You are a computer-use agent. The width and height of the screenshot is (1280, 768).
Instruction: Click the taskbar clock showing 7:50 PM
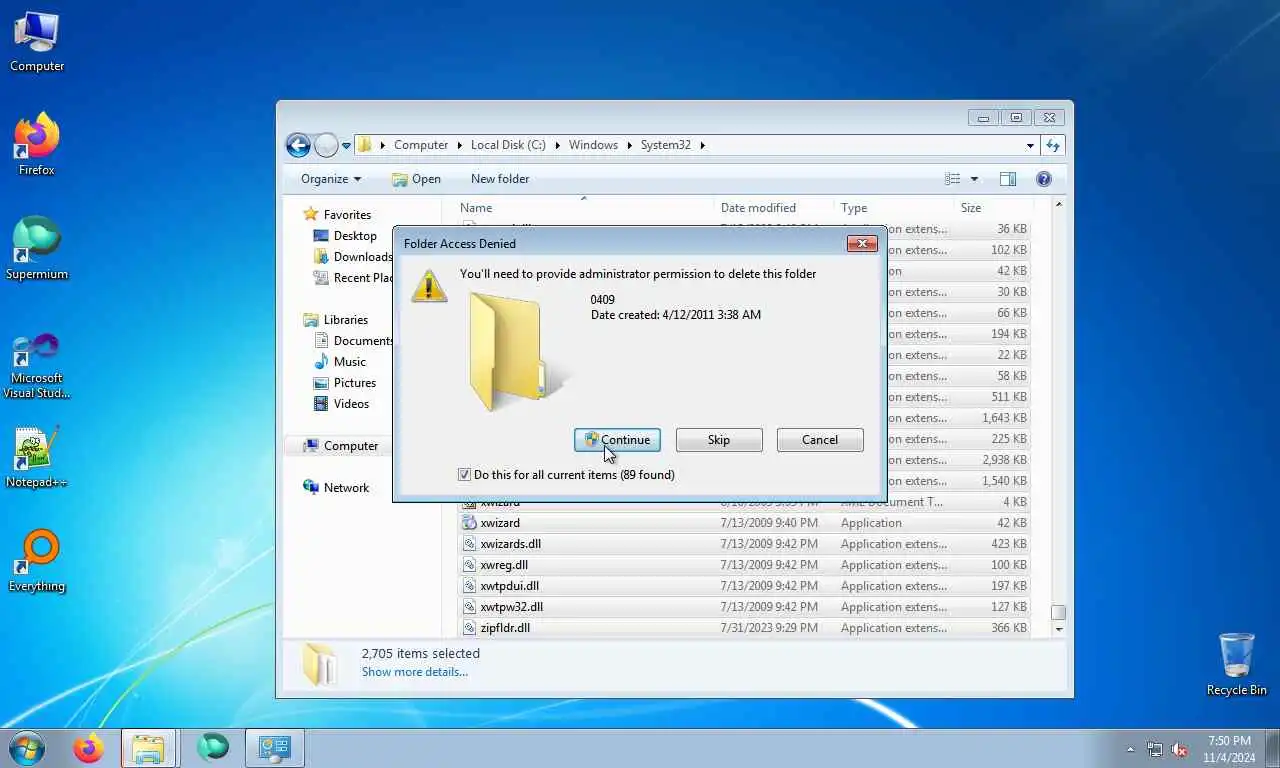[1228, 749]
